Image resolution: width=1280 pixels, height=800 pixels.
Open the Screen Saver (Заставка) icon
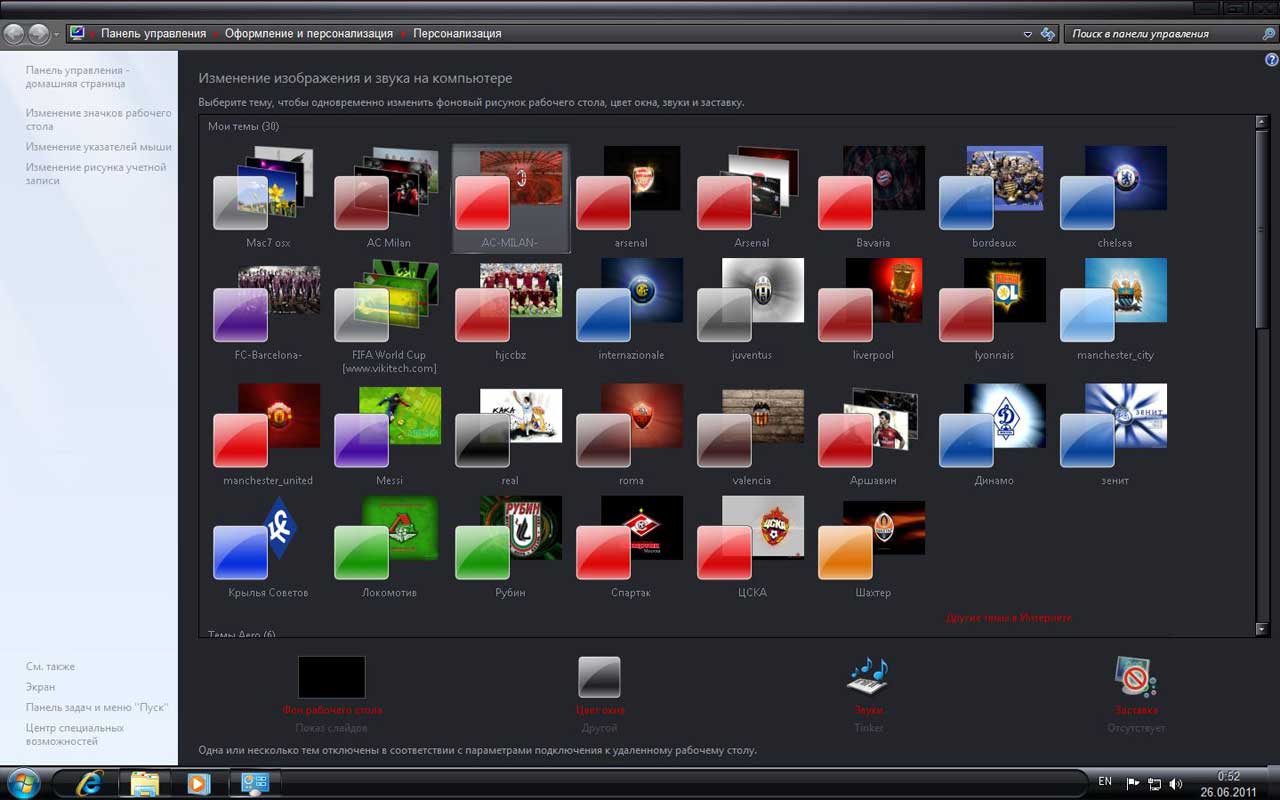point(1136,677)
